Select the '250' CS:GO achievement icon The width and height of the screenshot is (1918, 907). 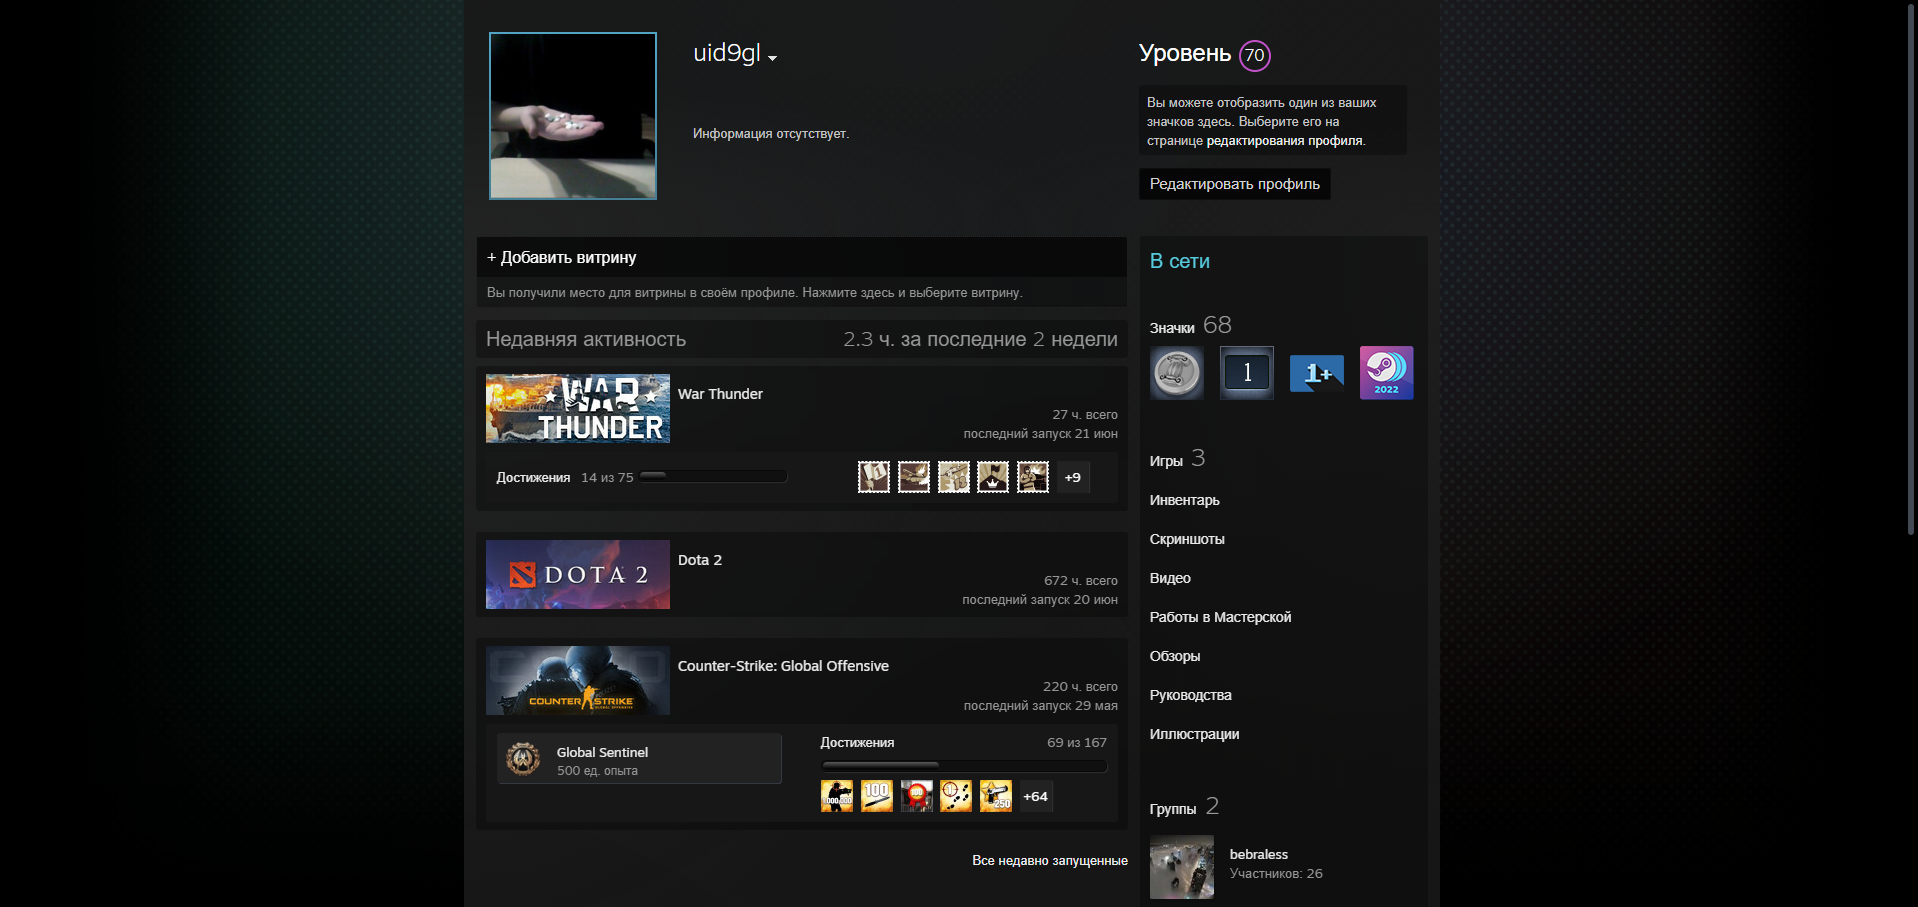point(996,796)
